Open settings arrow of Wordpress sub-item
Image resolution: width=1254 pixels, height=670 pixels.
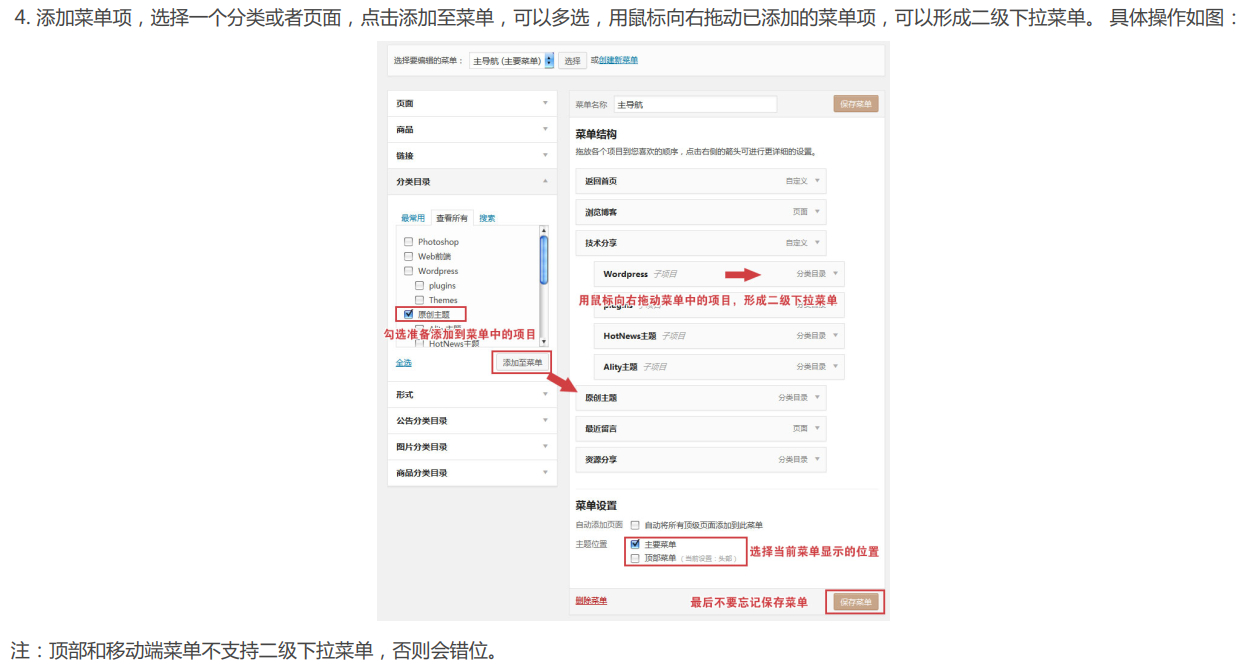[x=835, y=274]
